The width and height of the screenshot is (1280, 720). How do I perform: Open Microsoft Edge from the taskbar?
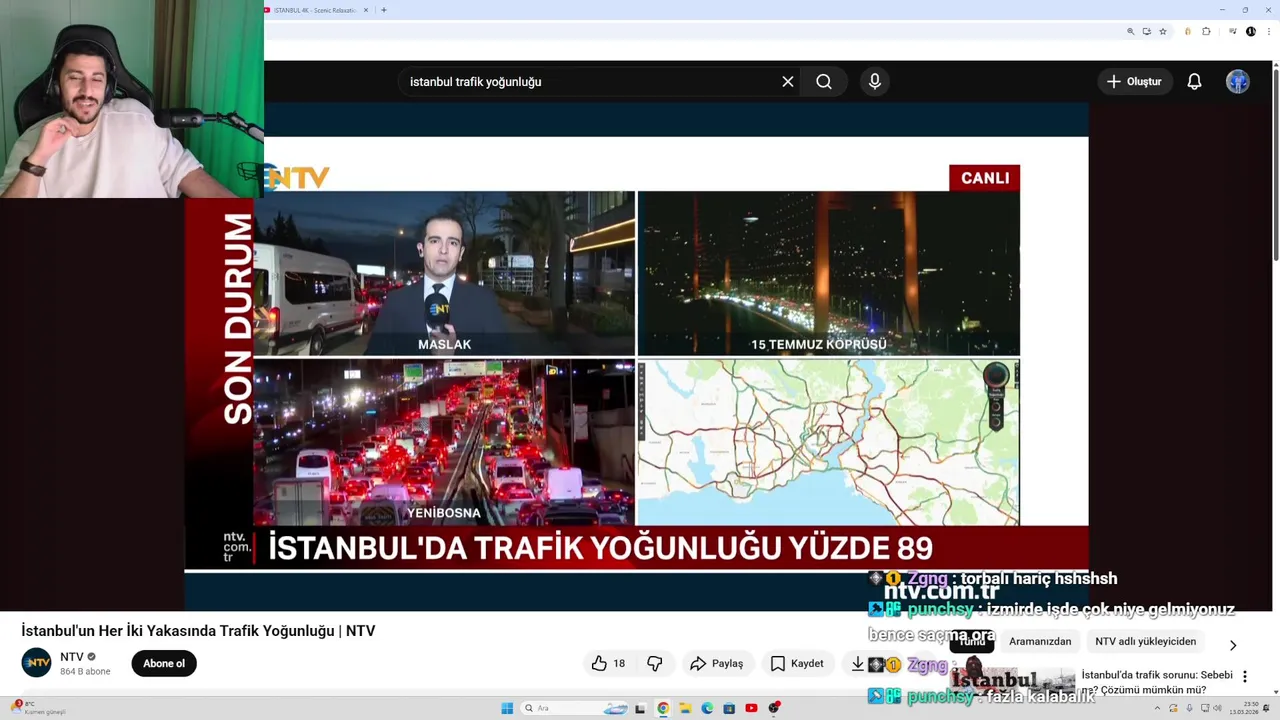(707, 708)
